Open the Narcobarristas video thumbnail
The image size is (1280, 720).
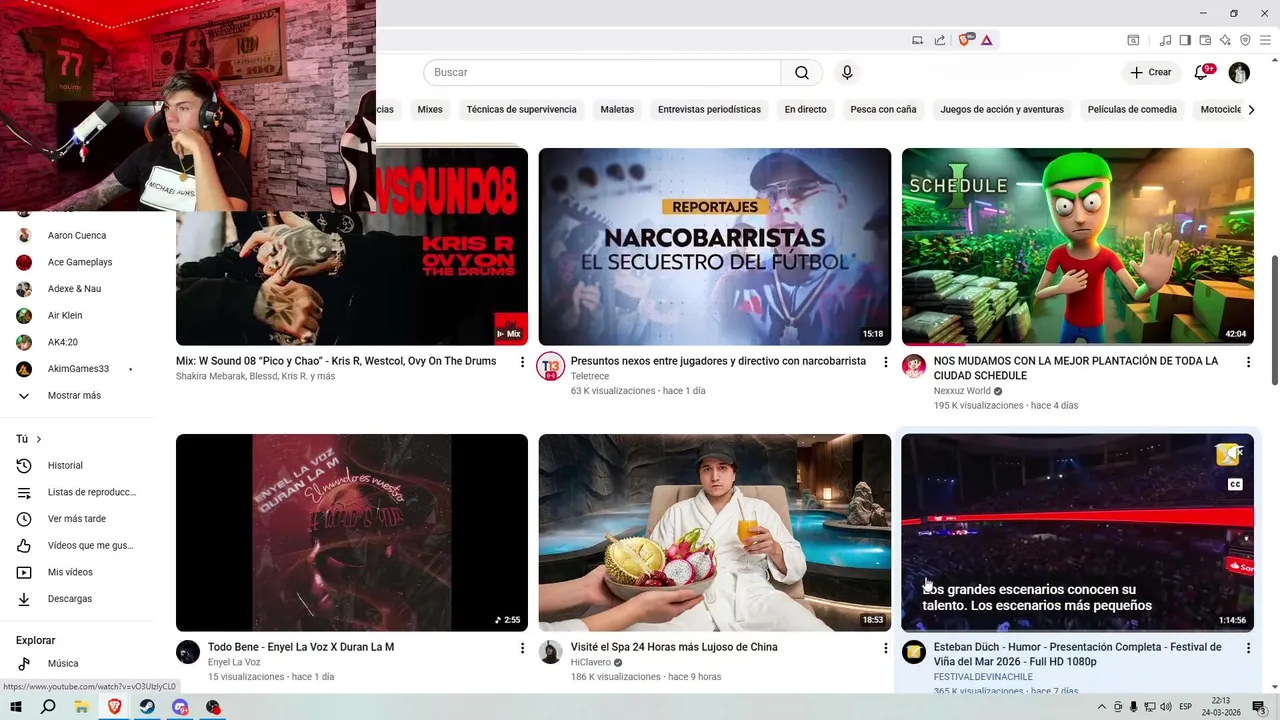tap(715, 247)
